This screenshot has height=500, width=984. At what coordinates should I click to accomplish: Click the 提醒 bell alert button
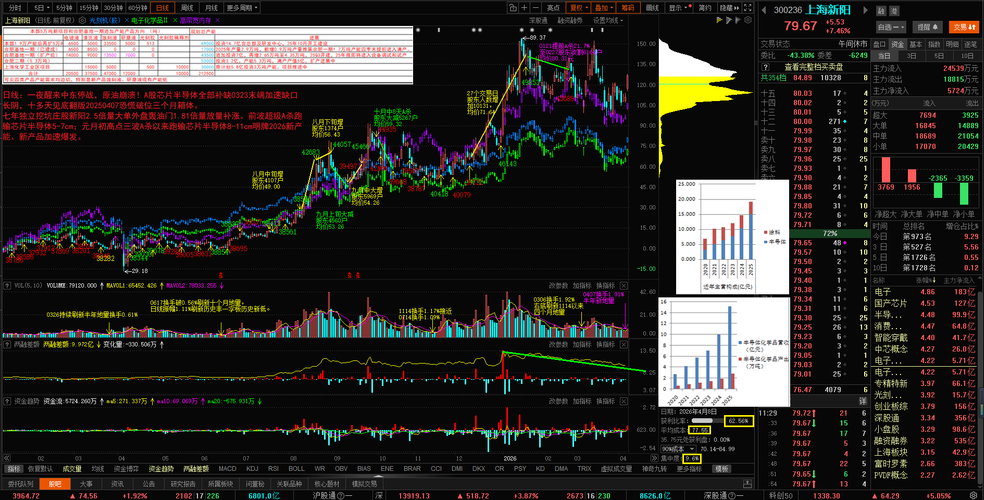[928, 27]
